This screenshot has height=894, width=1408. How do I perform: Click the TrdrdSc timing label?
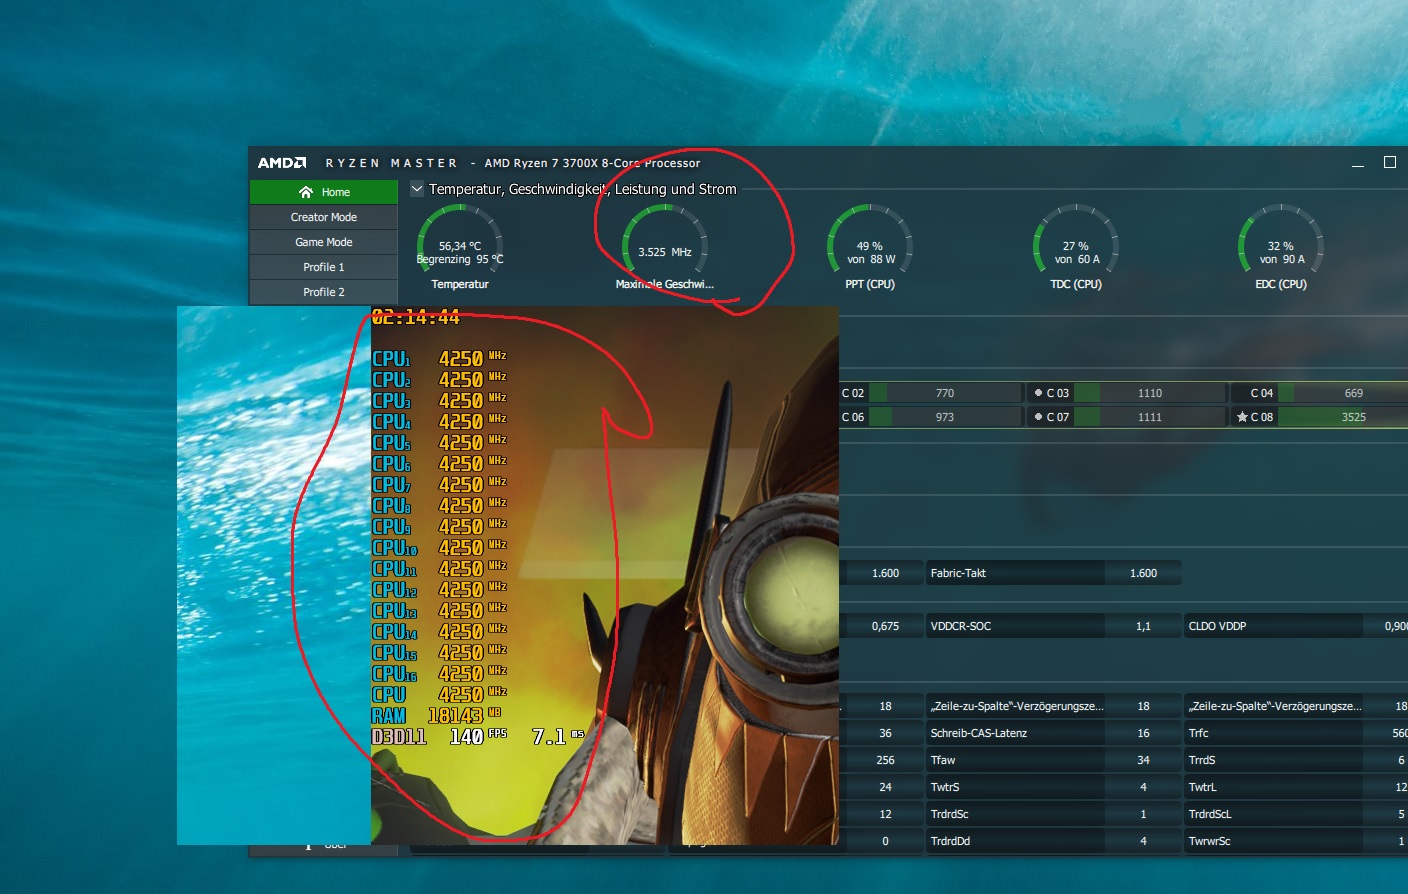949,814
